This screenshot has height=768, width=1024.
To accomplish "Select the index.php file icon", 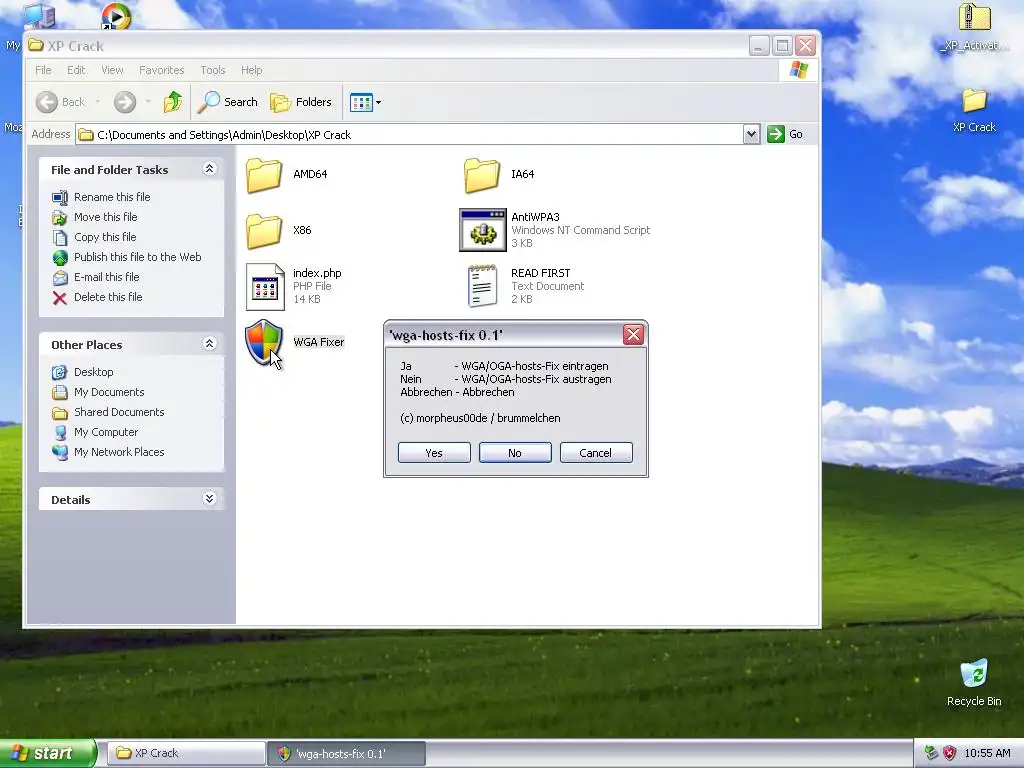I will [265, 286].
